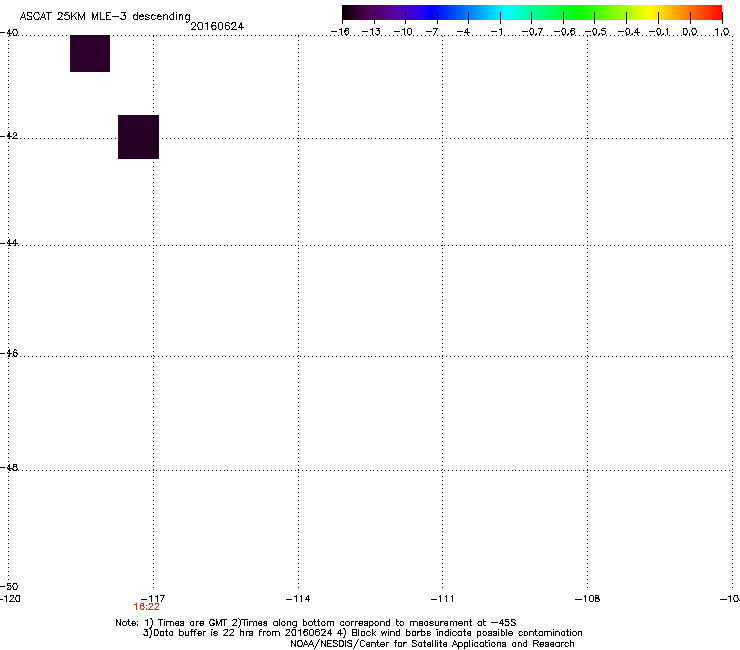Click the -108 longitude axis label

click(x=587, y=599)
